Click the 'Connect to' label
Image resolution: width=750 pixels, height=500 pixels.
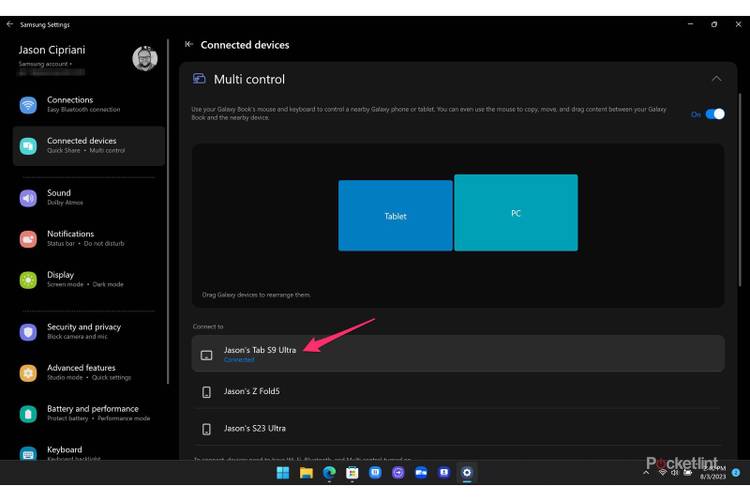pos(208,326)
